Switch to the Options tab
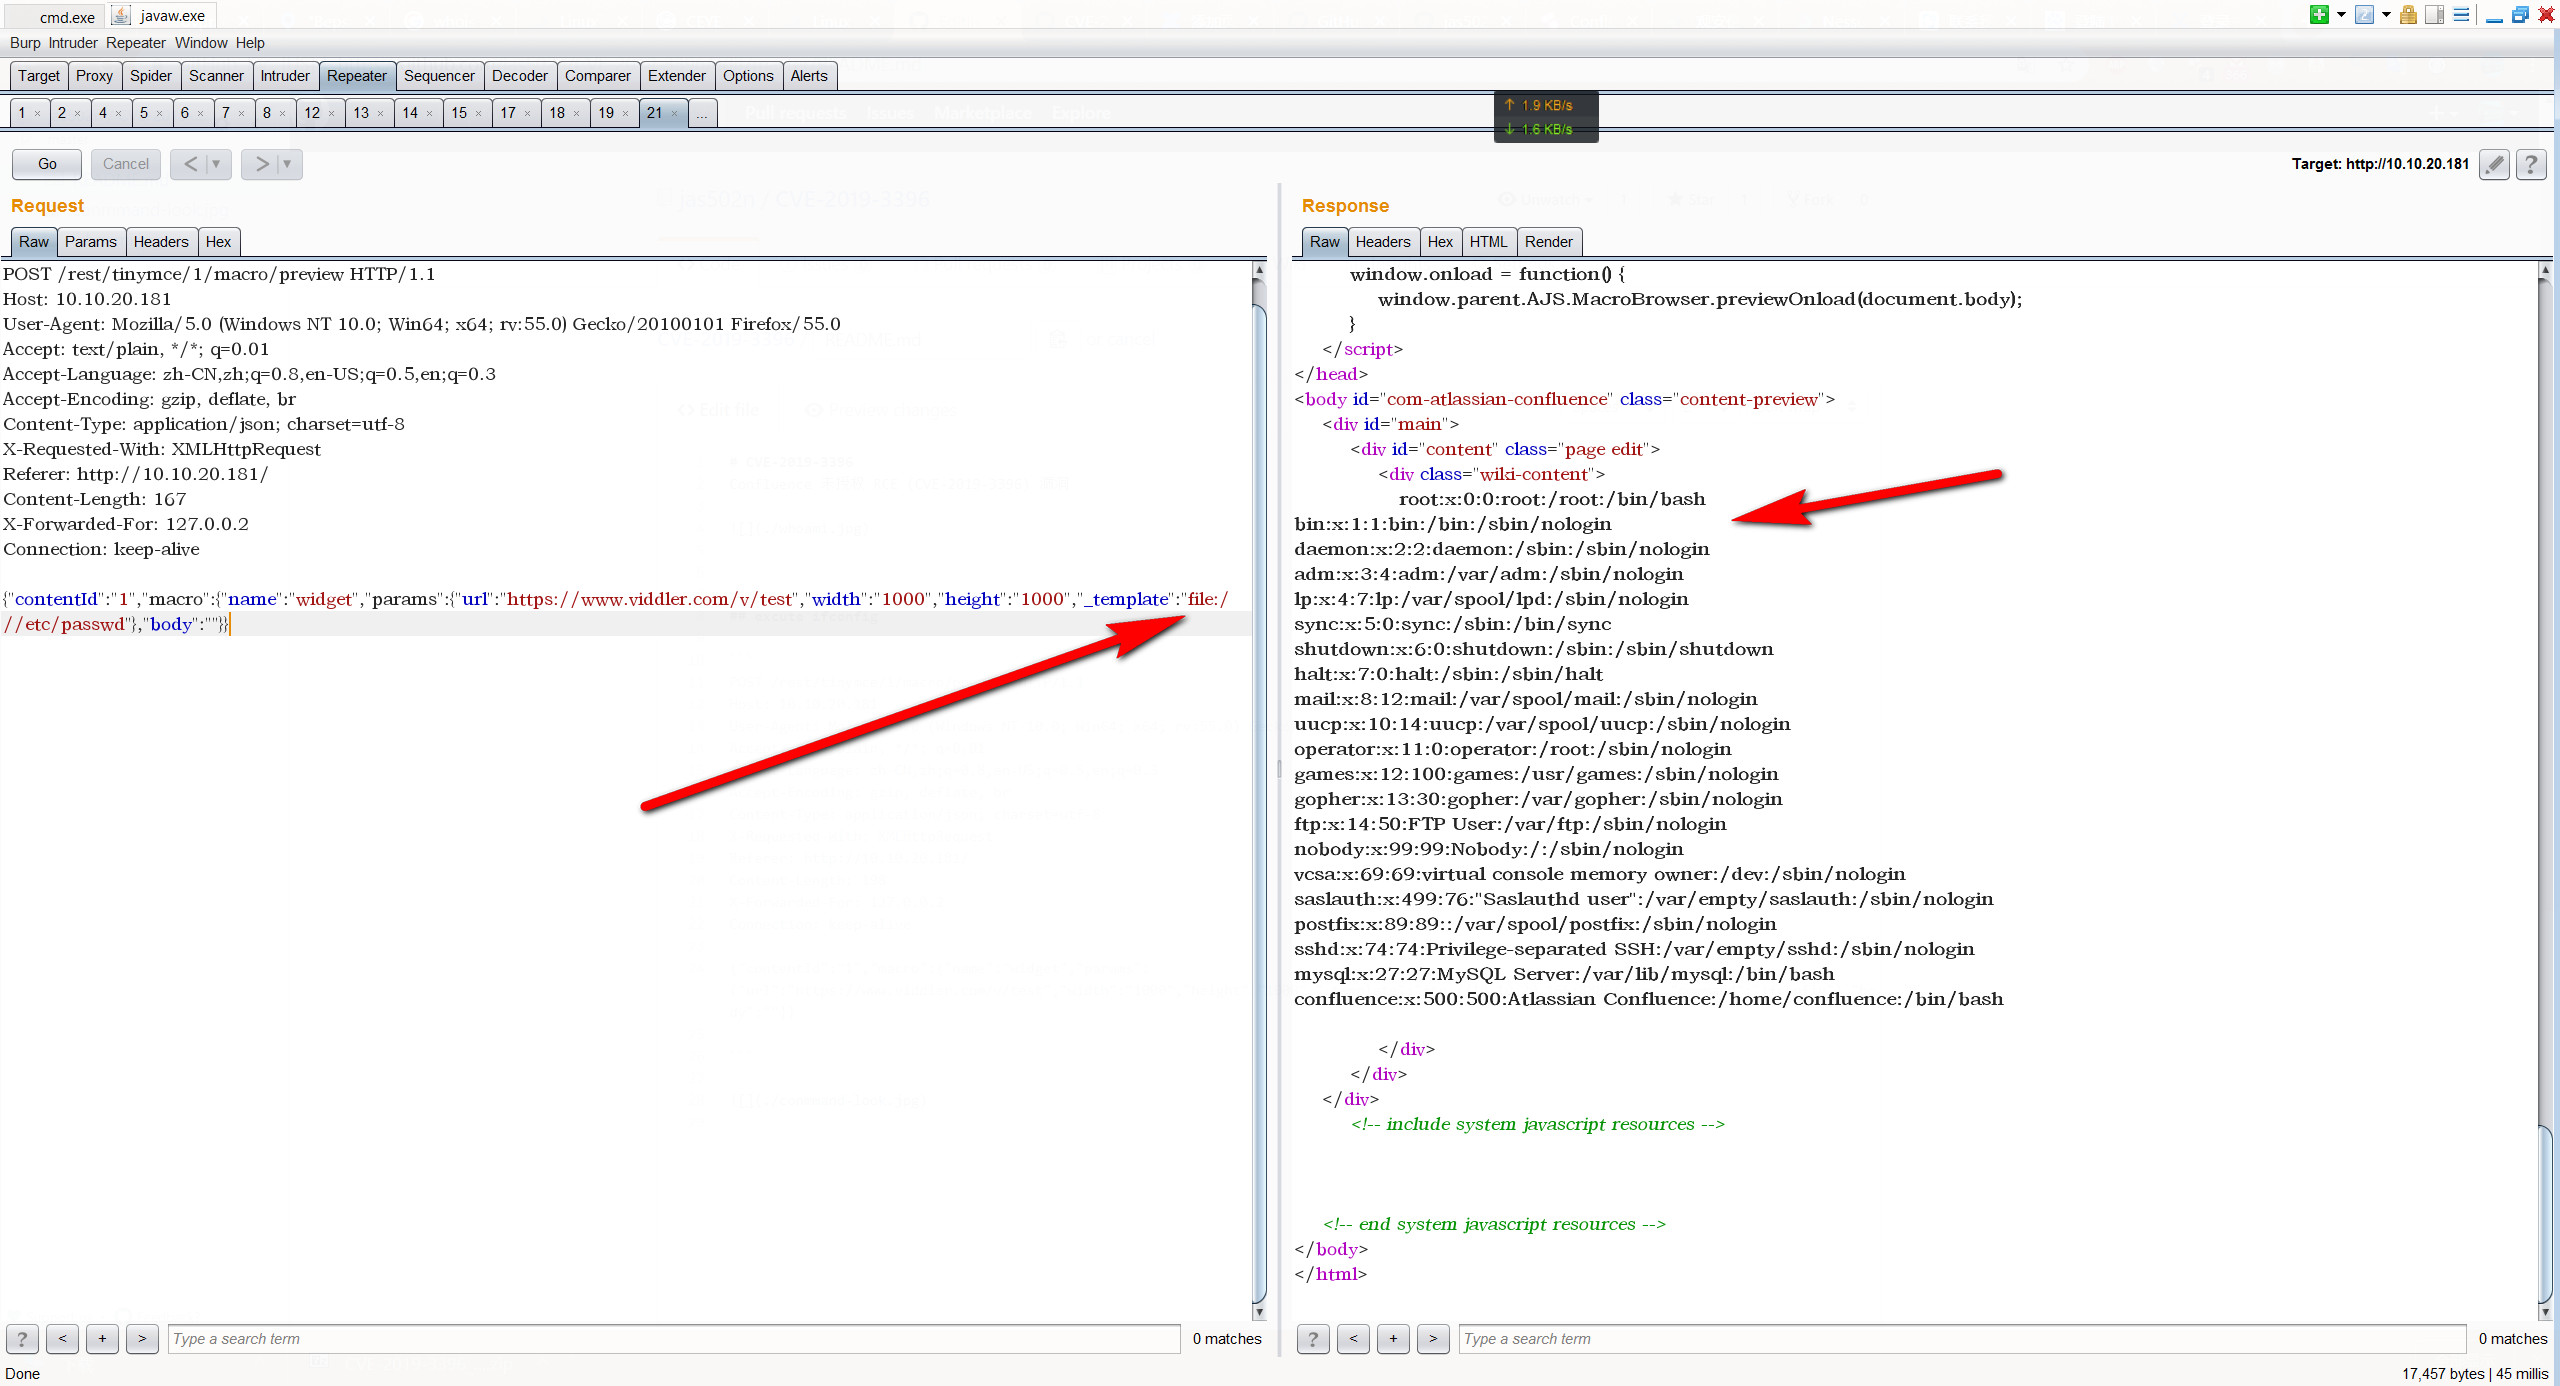The height and width of the screenshot is (1386, 2560). (748, 76)
